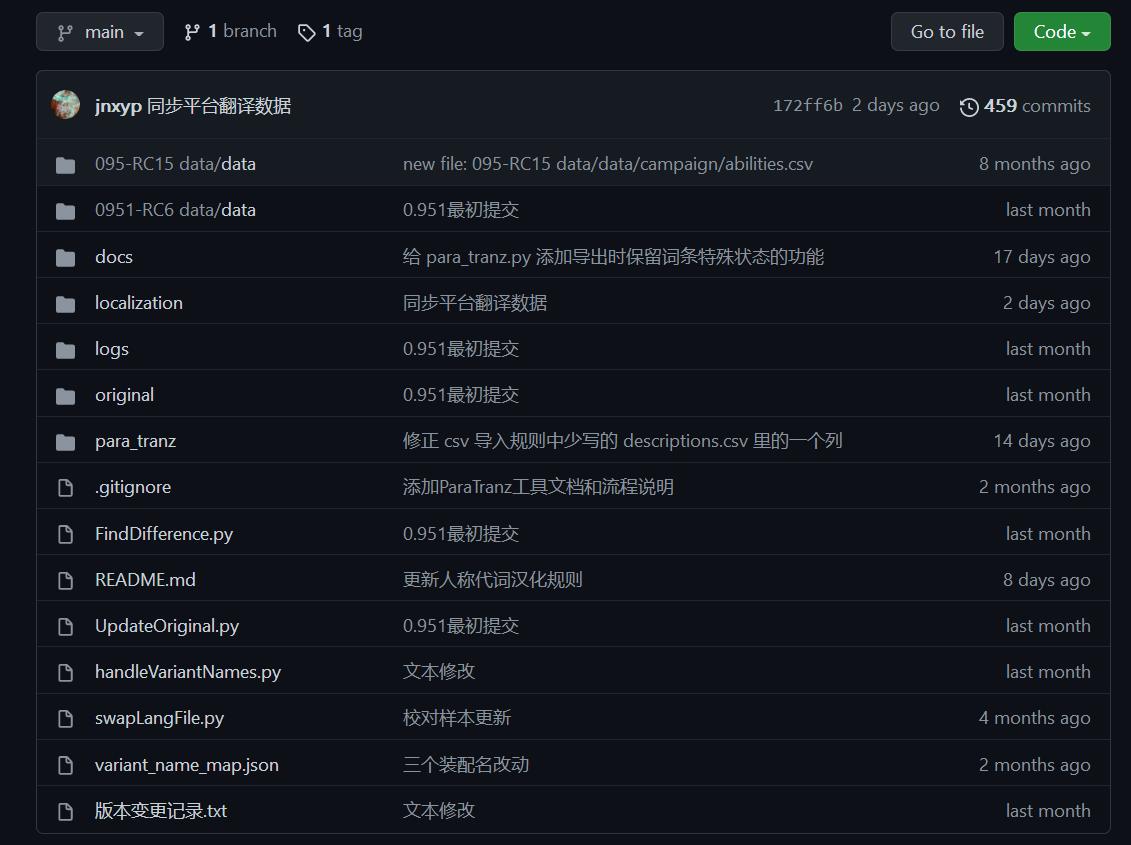1131x845 pixels.
Task: Click the Go to file button
Action: coord(946,31)
